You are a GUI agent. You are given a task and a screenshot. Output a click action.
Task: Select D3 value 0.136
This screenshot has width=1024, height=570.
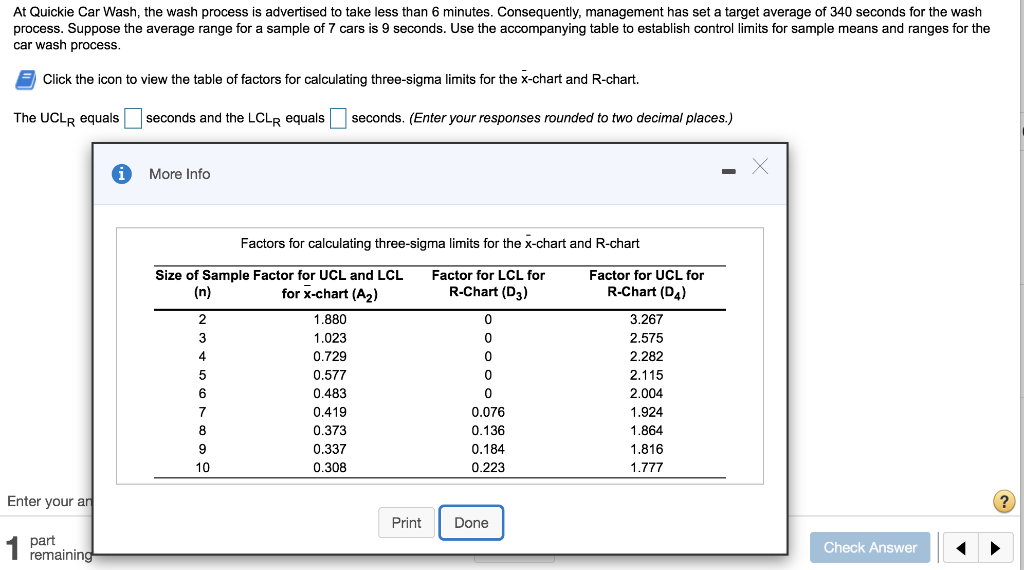[488, 431]
